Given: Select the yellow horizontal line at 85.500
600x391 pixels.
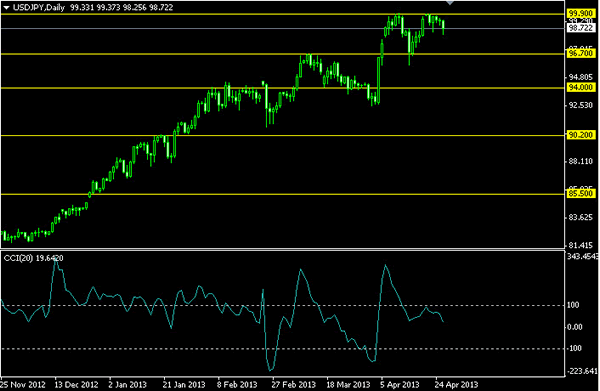Looking at the screenshot, I should pos(282,194).
